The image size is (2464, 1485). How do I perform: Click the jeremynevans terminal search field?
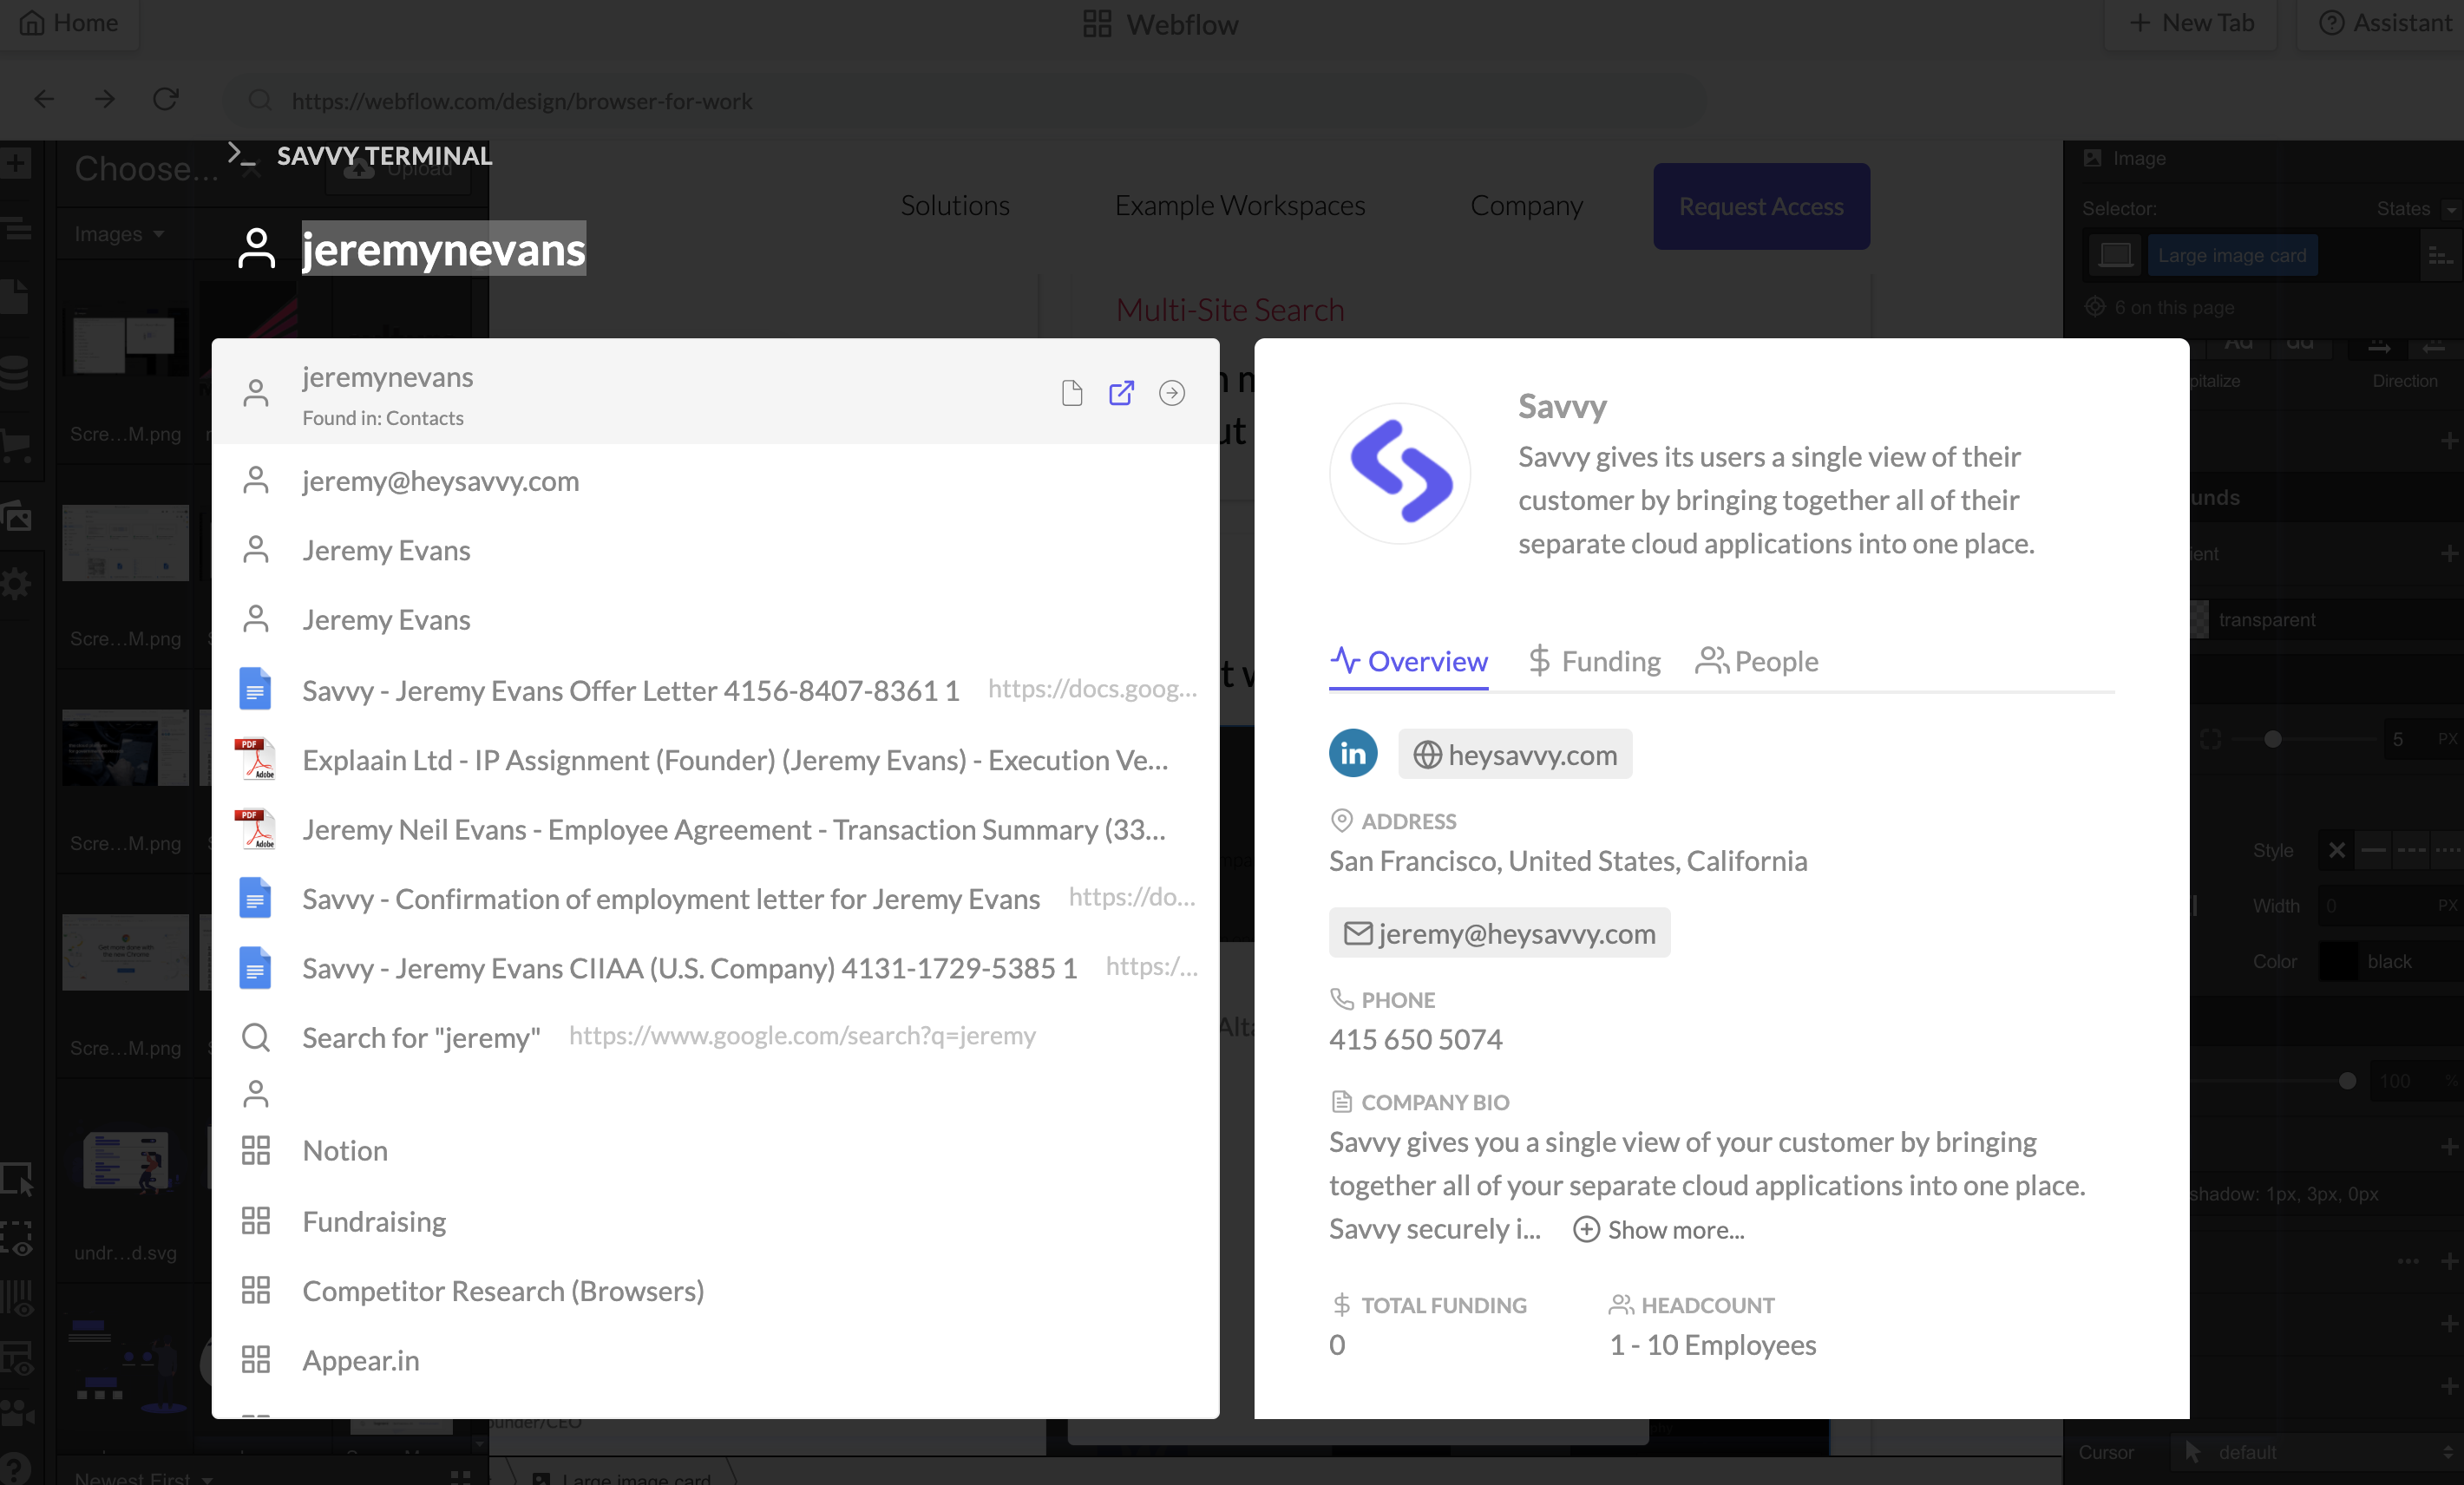[443, 249]
